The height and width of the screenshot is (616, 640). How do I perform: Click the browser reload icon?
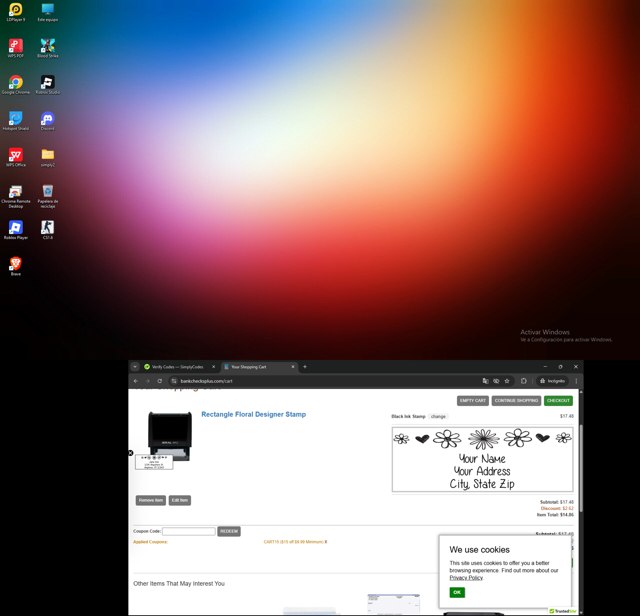(x=160, y=381)
